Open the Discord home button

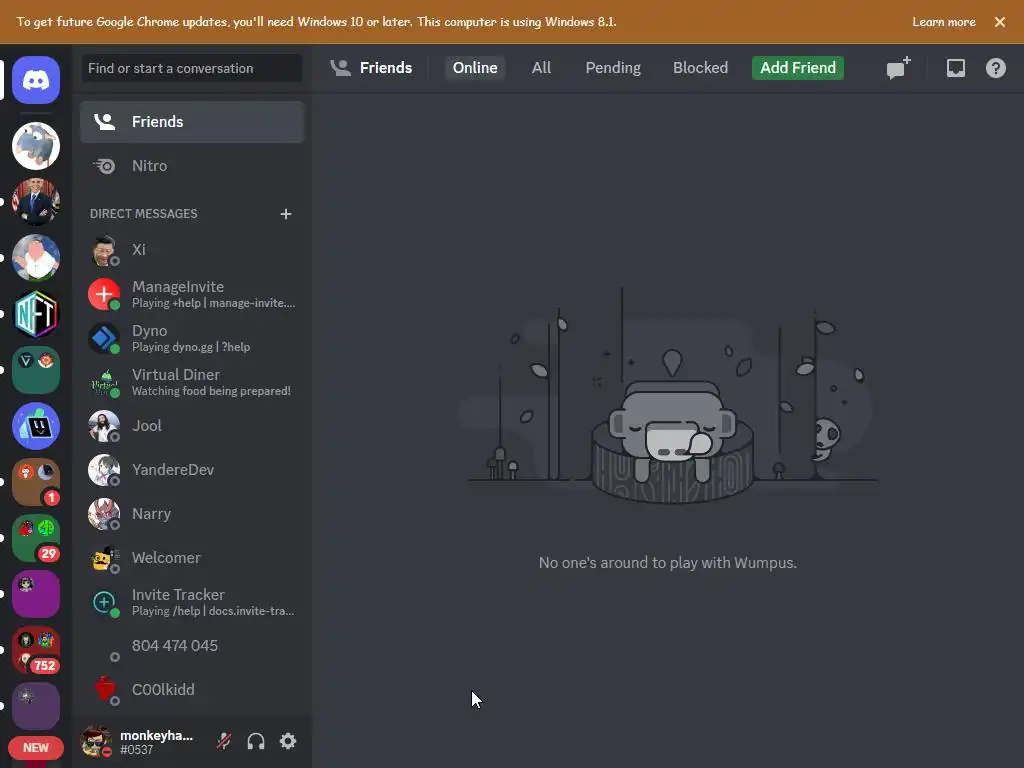tap(36, 80)
